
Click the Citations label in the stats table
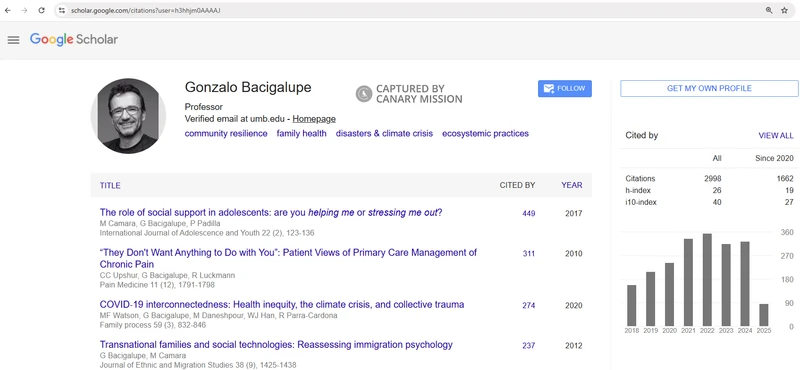click(x=640, y=179)
